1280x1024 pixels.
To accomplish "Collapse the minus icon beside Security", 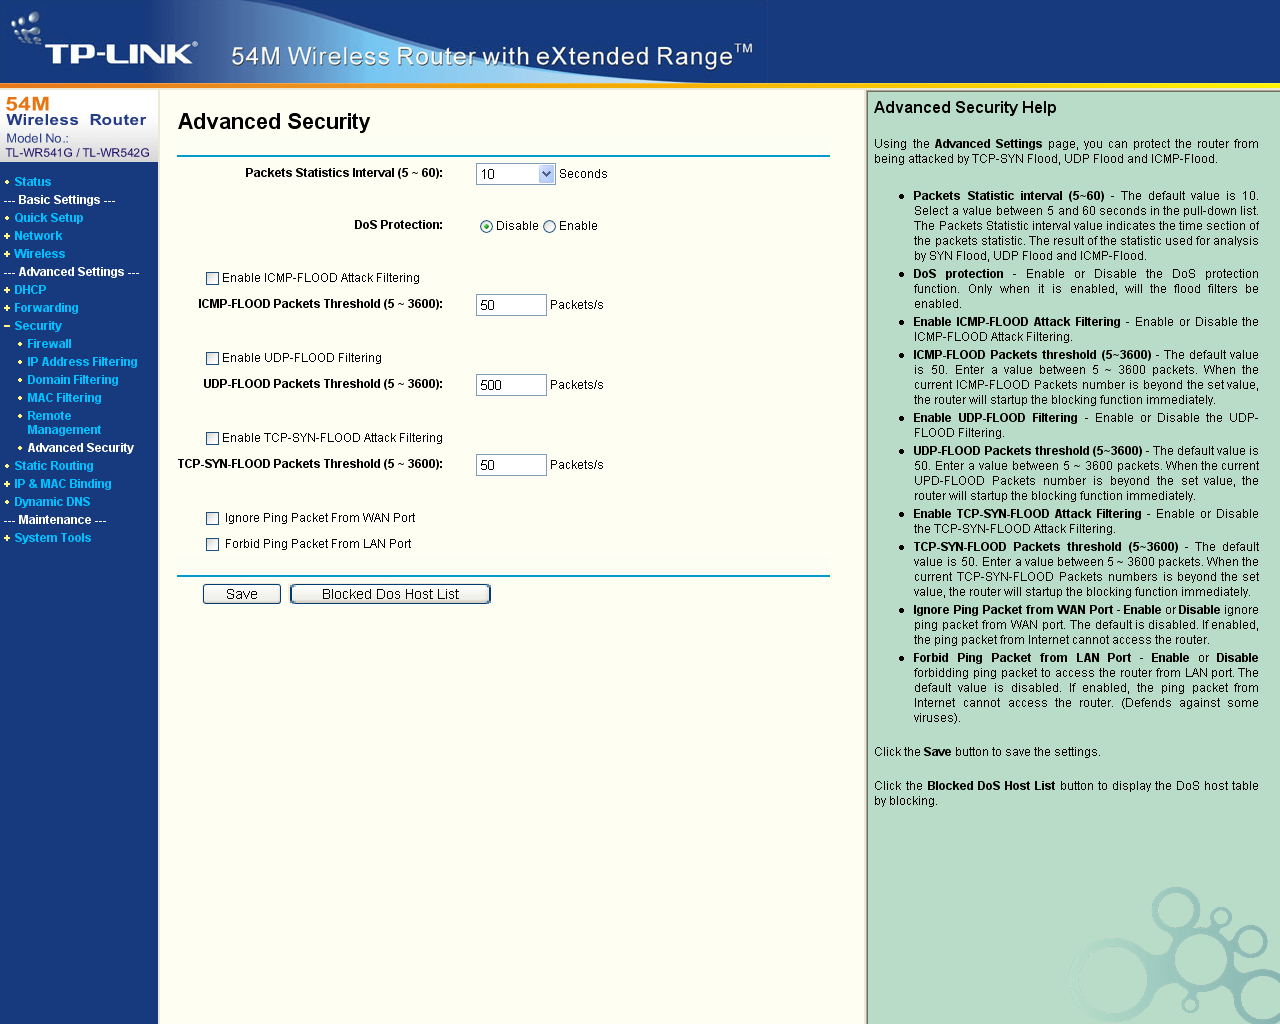I will (x=7, y=326).
